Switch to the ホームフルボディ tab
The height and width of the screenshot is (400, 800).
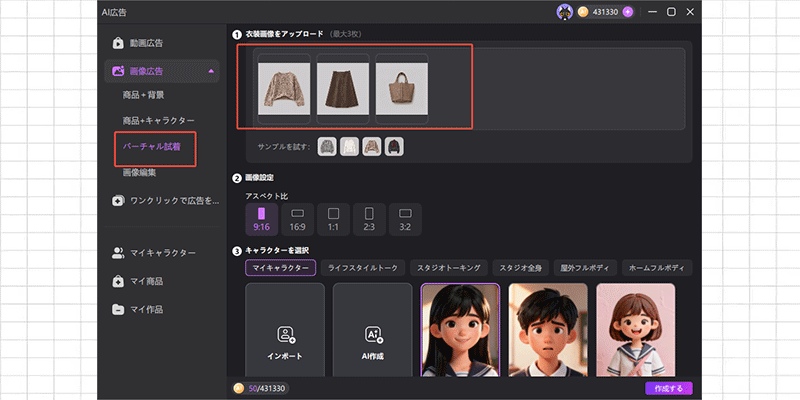pyautogui.click(x=657, y=268)
